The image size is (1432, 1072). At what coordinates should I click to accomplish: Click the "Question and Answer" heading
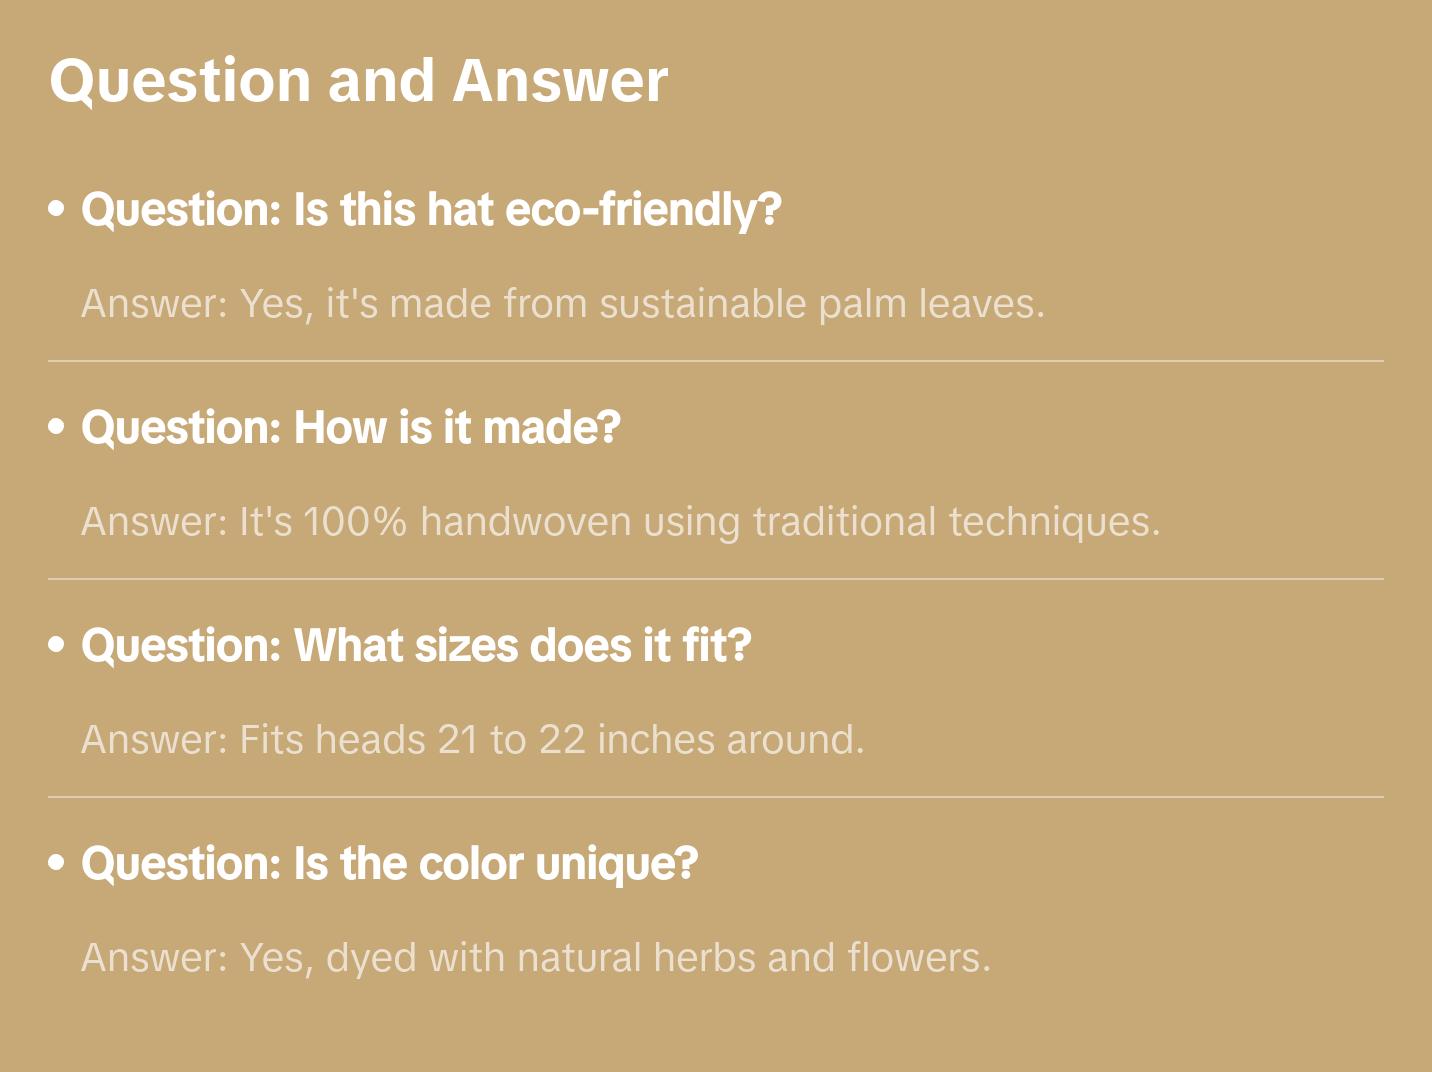coord(358,80)
